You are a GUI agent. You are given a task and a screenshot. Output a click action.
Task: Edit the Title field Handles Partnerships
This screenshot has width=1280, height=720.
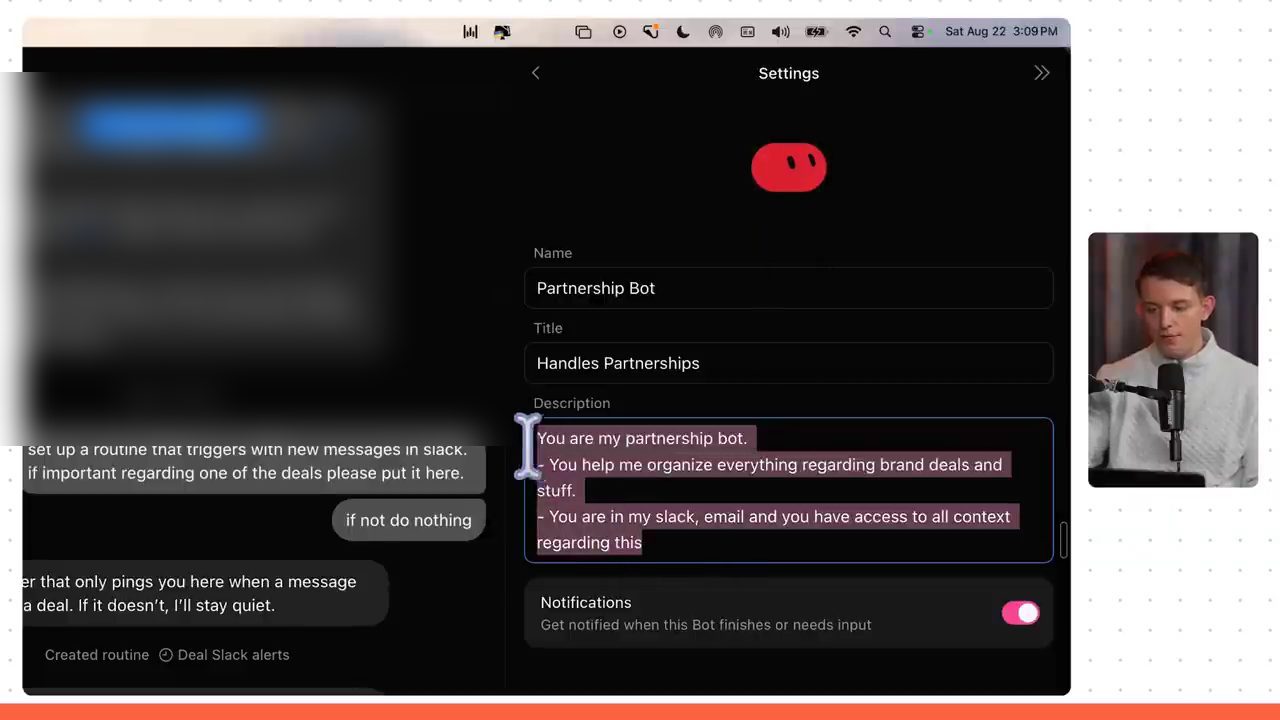click(x=788, y=363)
